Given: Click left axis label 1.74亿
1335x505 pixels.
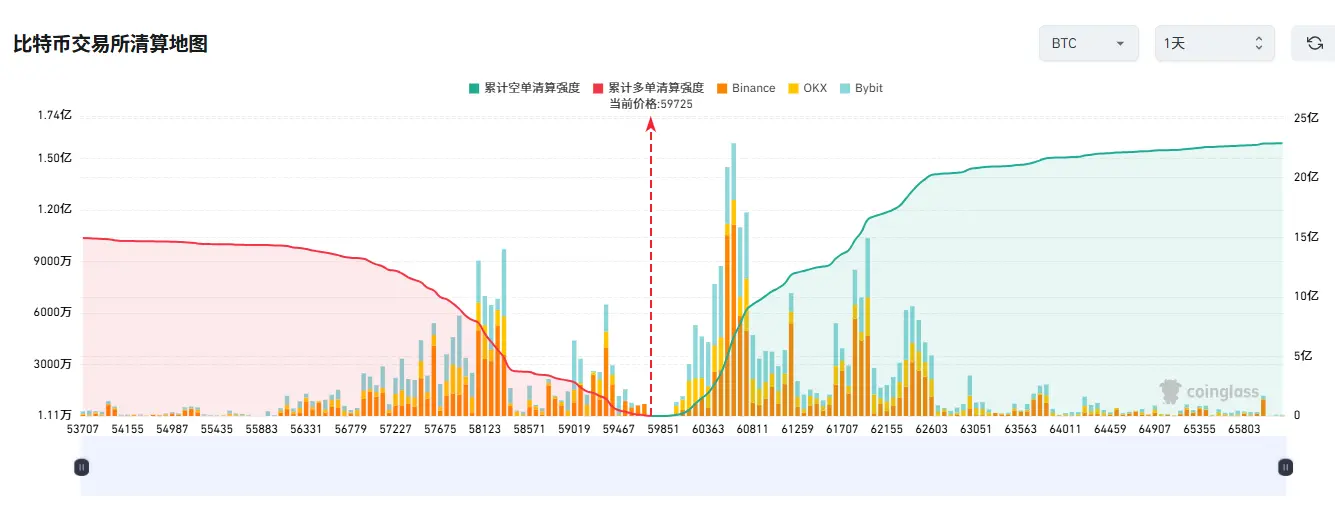Looking at the screenshot, I should 54,115.
